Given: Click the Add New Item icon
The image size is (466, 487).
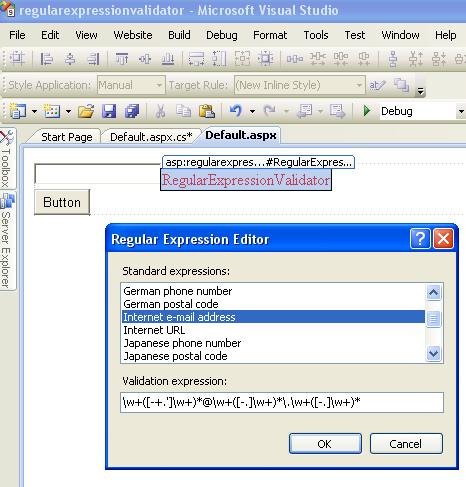Looking at the screenshot, I should 52,111.
